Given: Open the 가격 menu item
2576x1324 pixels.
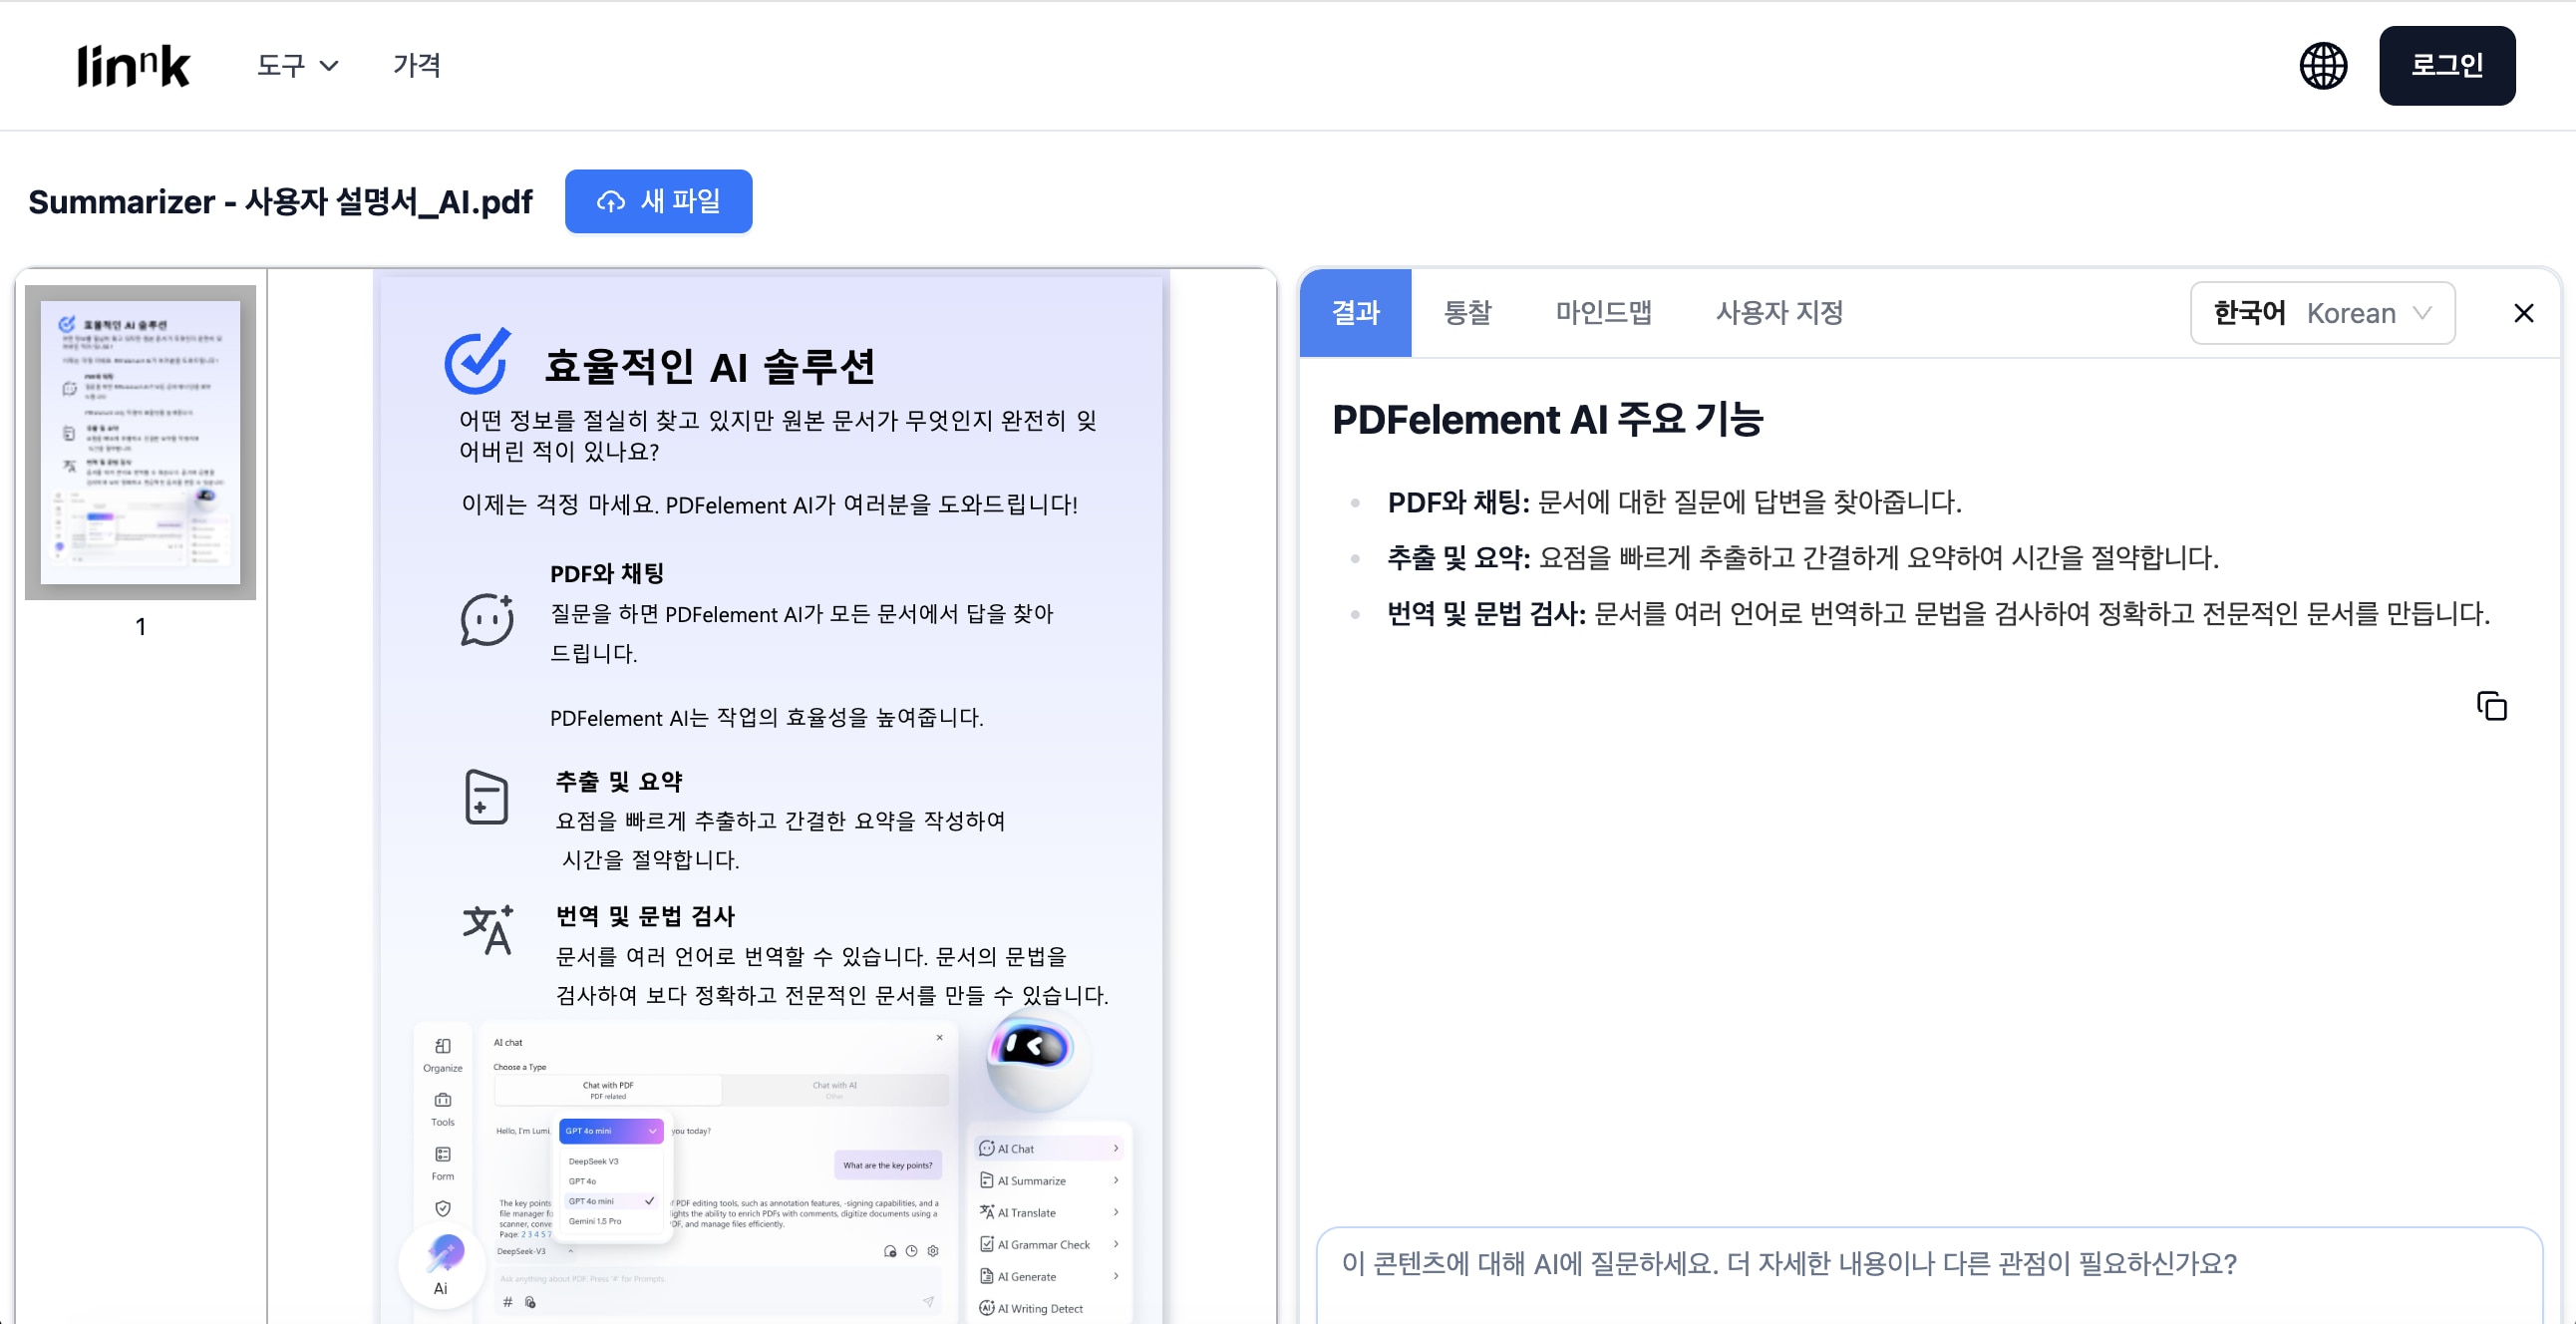Looking at the screenshot, I should tap(417, 65).
